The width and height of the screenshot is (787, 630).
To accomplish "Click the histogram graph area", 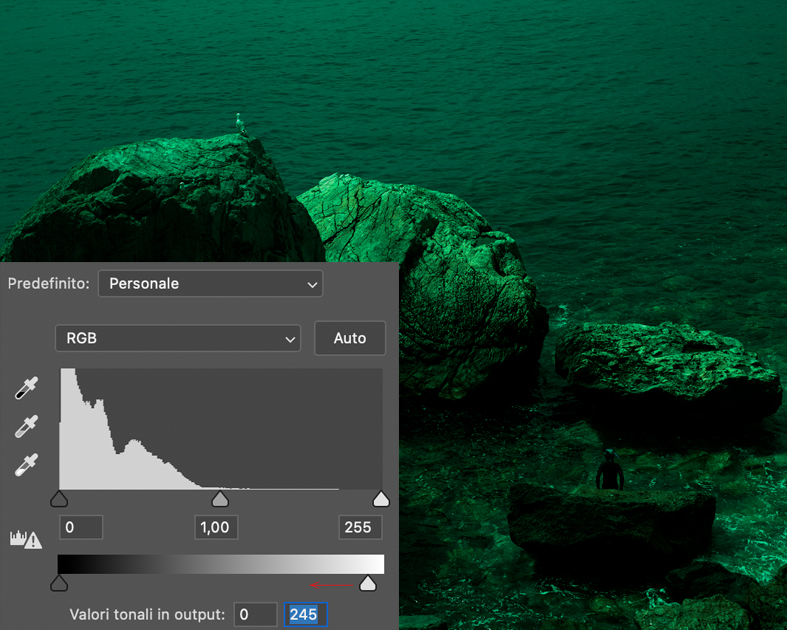I will pos(220,428).
